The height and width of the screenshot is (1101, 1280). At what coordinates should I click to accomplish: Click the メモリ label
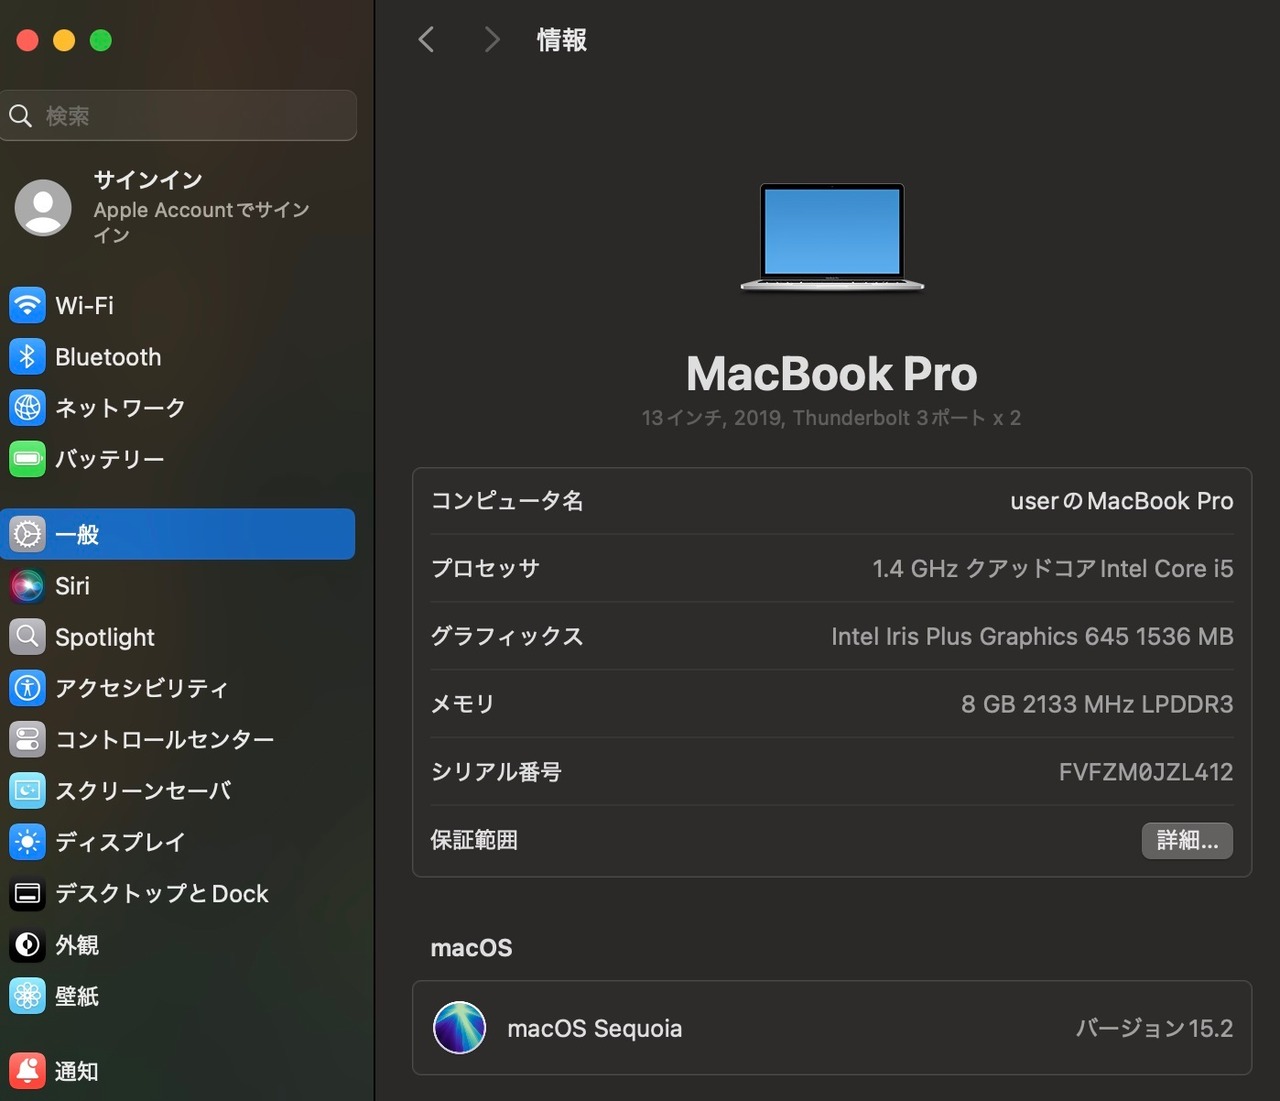(463, 704)
